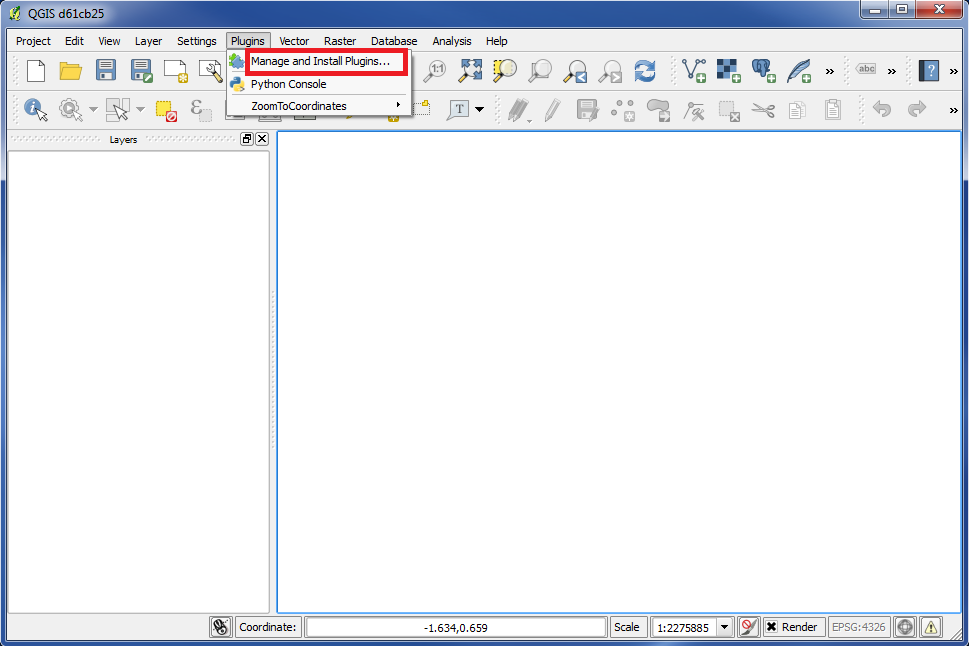Viewport: 969px width, 646px height.
Task: Click the EPSG:4326 status label
Action: (x=858, y=627)
